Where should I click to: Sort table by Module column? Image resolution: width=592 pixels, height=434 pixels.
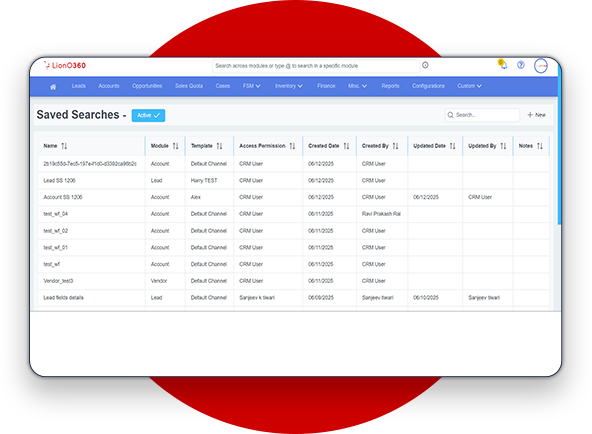pyautogui.click(x=176, y=146)
